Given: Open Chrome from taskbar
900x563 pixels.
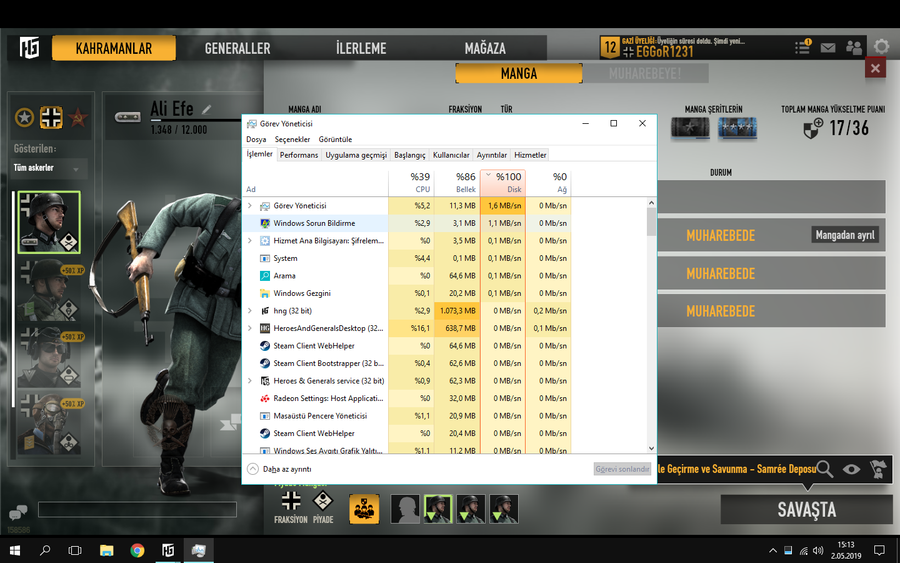Looking at the screenshot, I should coord(137,550).
